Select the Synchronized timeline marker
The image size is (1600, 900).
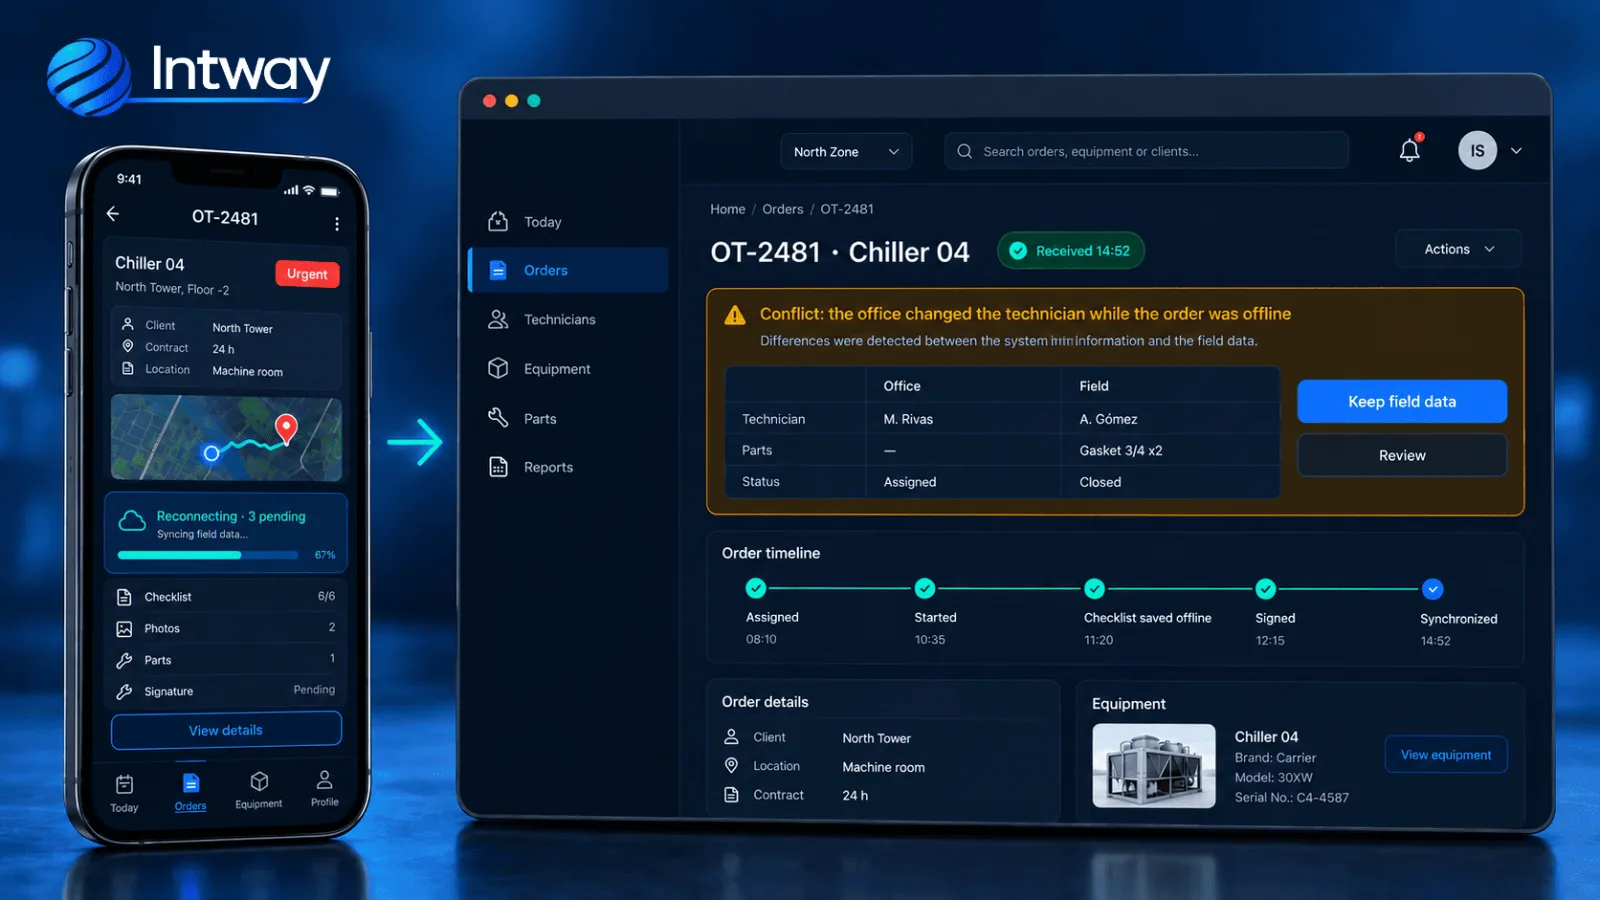click(1433, 589)
